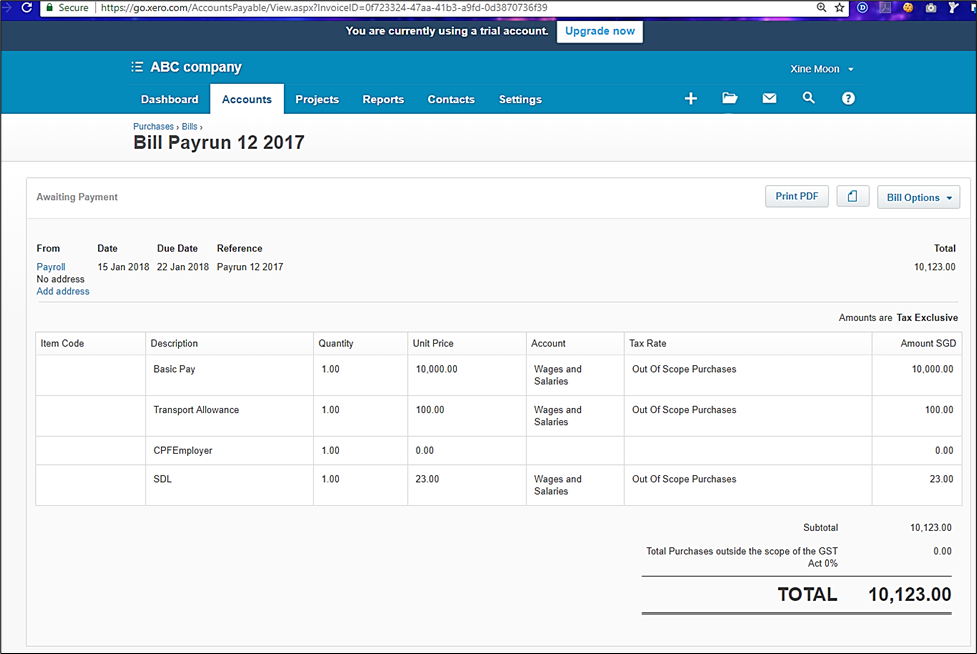
Task: Click the Xero search magnifier icon
Action: [x=808, y=98]
